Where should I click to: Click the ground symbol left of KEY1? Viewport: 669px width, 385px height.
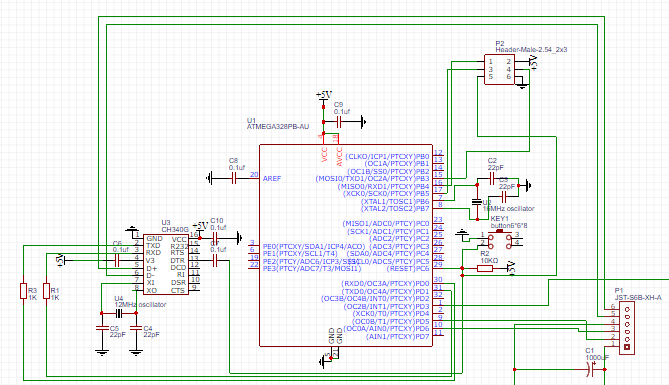coord(462,233)
